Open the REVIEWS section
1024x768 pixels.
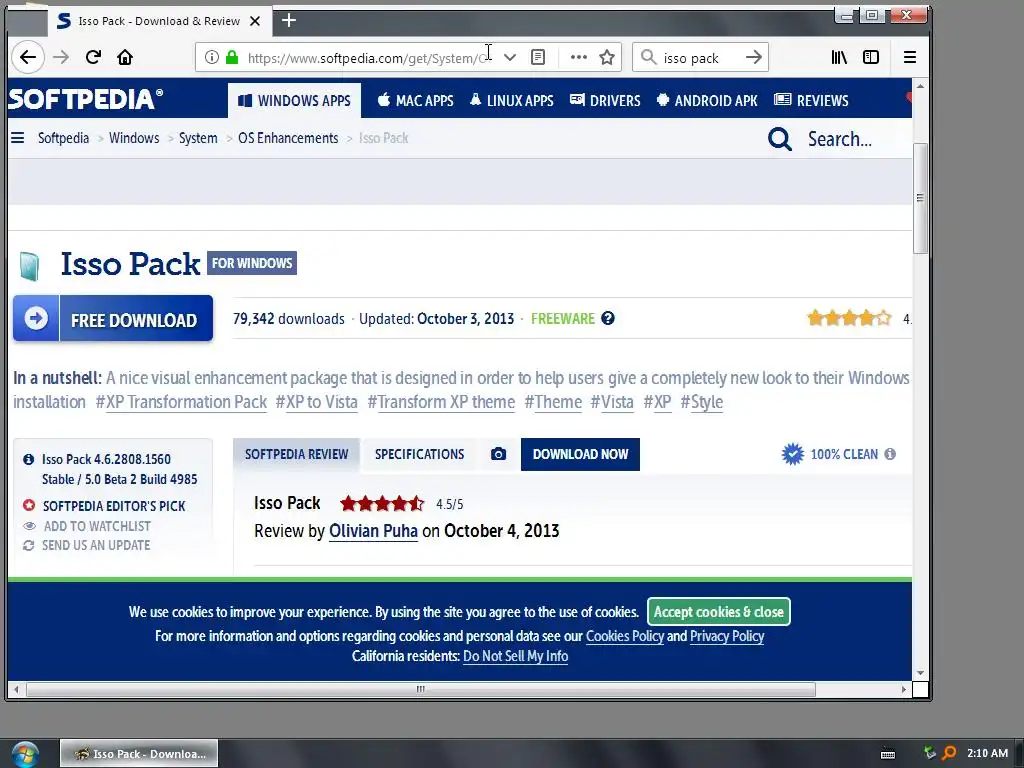[x=811, y=101]
